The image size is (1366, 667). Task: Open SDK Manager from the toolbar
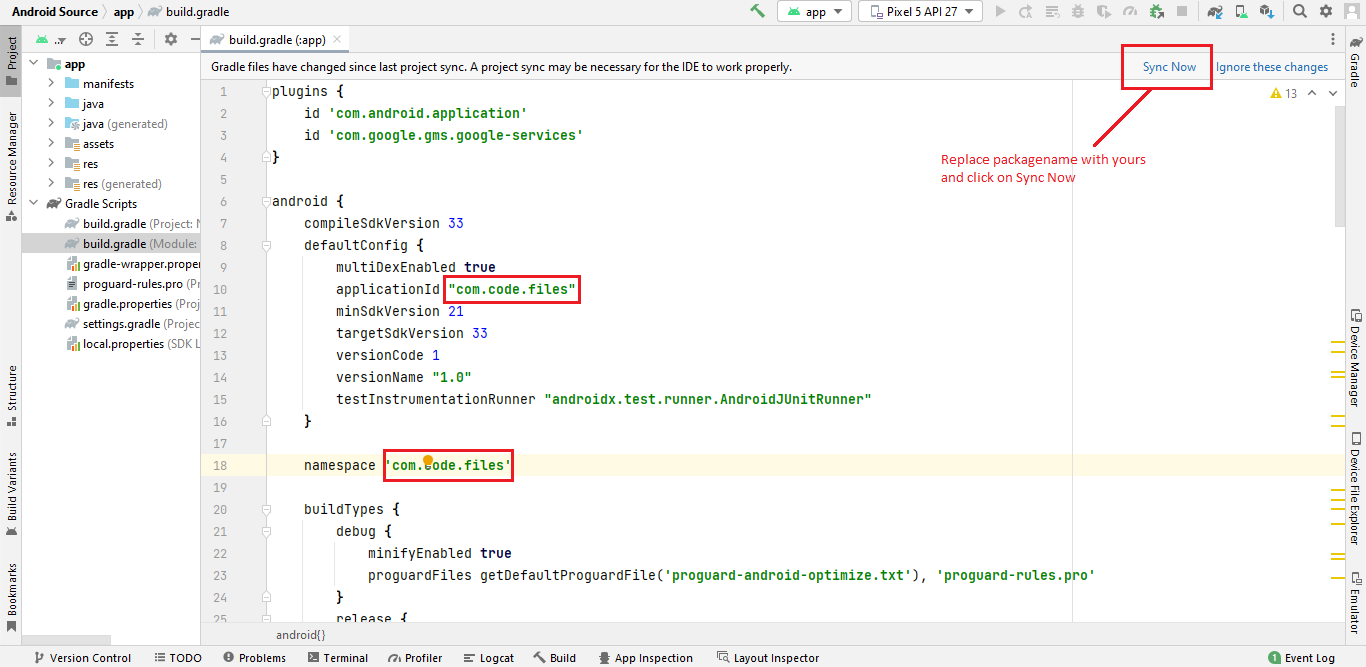[x=1267, y=11]
